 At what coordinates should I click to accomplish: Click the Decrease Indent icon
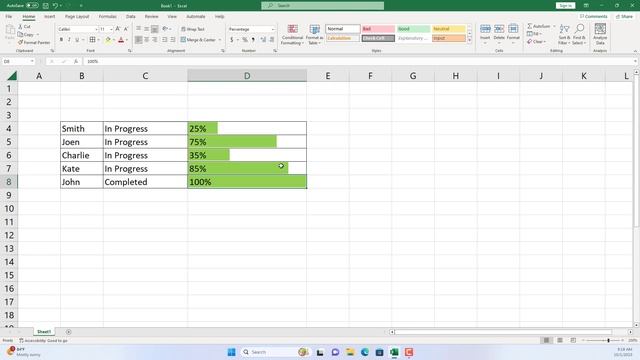tap(165, 40)
